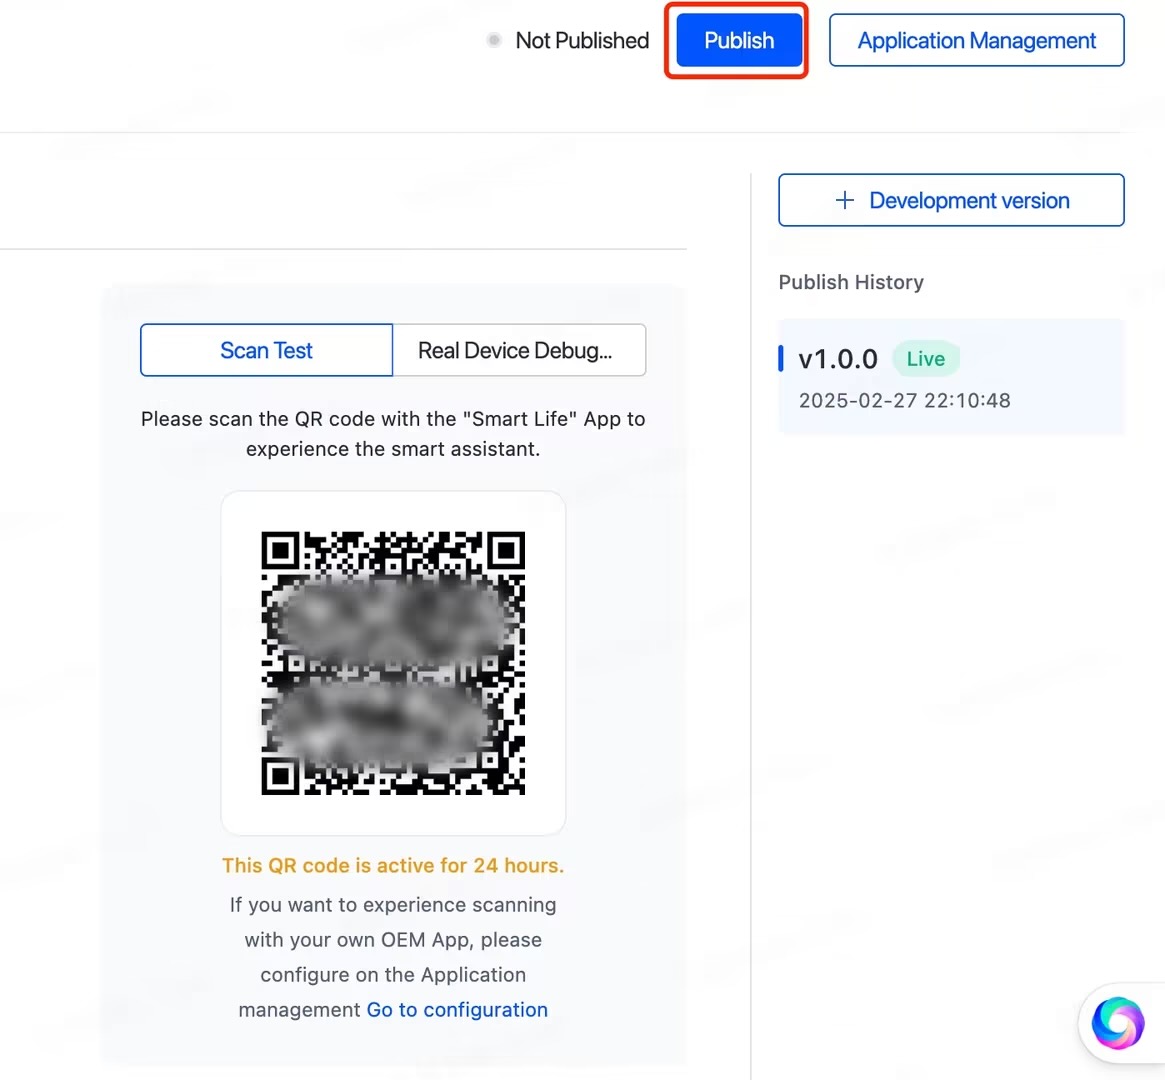Select the Real Device Debug tab
Screen dimensions: 1165x1080
[x=518, y=350]
